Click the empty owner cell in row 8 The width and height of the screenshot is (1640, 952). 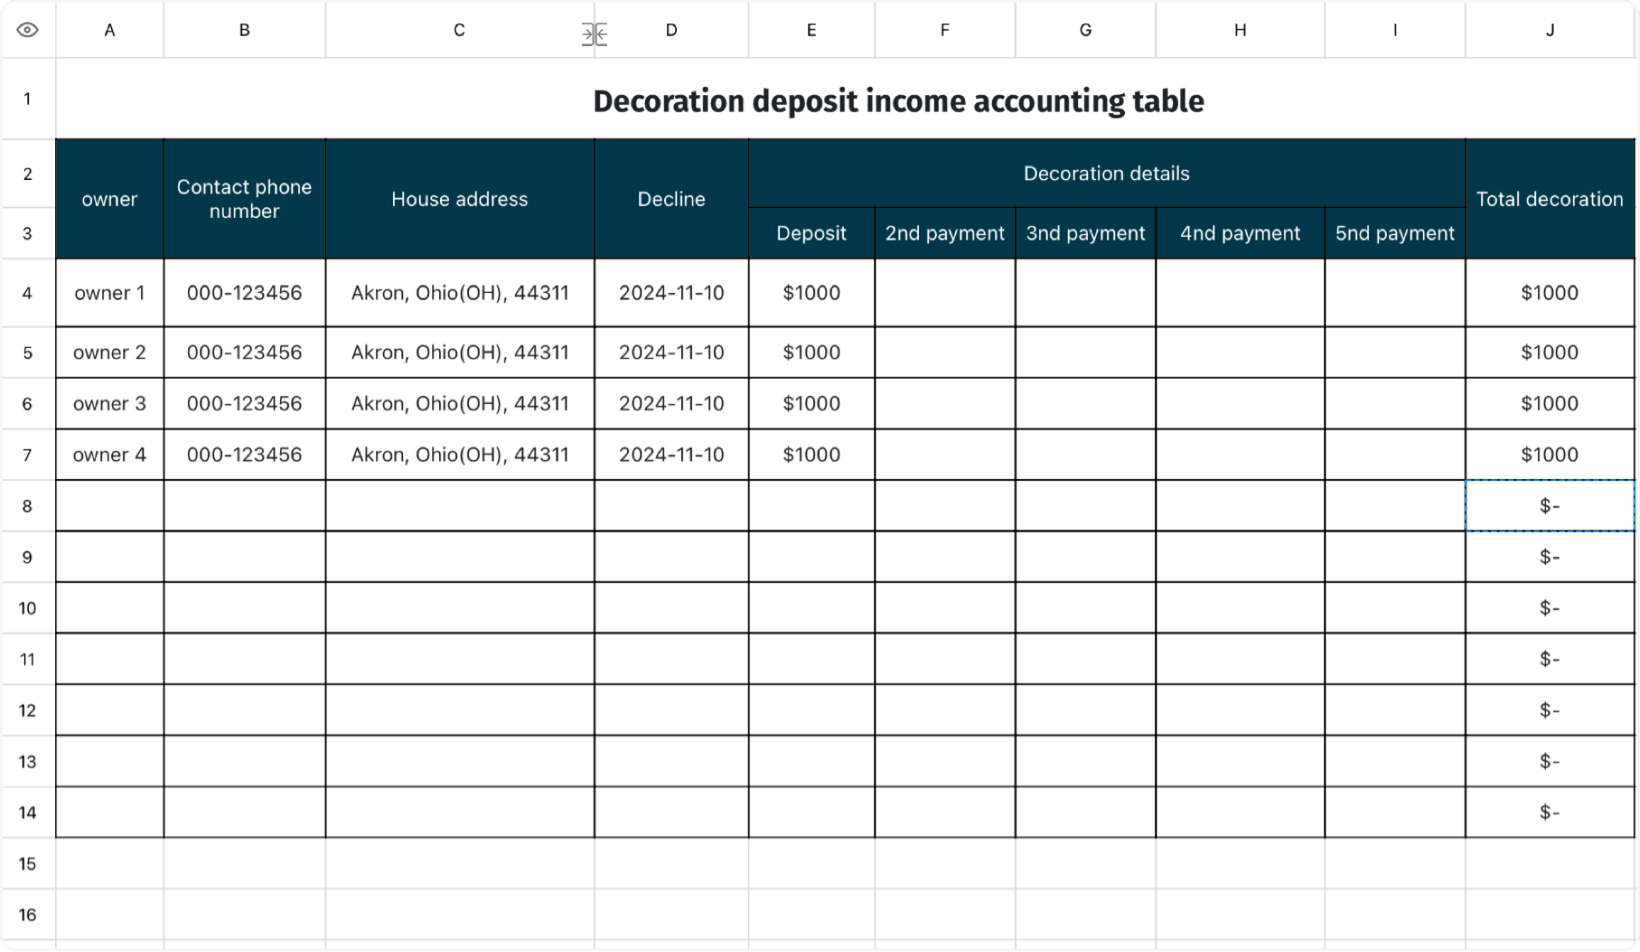(x=110, y=506)
